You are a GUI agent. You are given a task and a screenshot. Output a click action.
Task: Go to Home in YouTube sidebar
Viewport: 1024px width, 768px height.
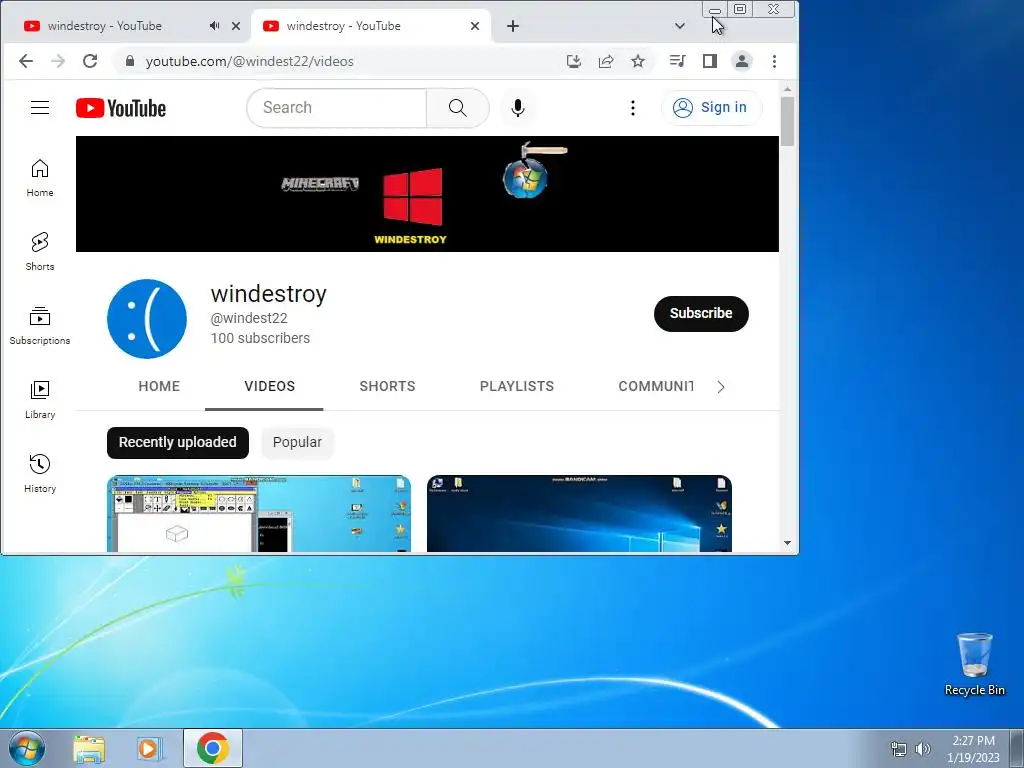(x=40, y=178)
